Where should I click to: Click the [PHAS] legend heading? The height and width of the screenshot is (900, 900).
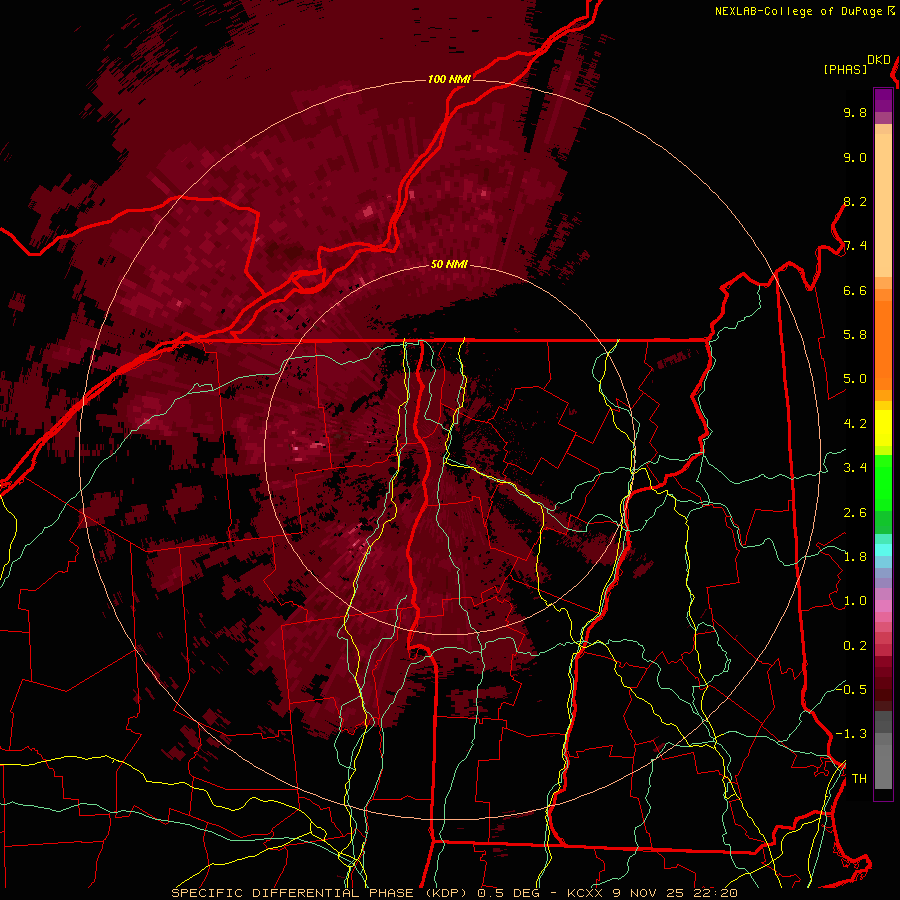click(845, 69)
